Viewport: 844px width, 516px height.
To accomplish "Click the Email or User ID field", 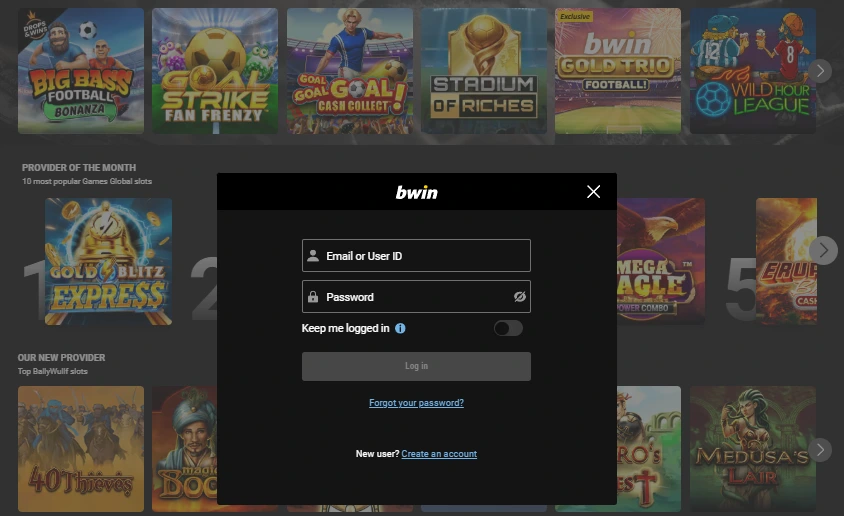I will pos(416,256).
